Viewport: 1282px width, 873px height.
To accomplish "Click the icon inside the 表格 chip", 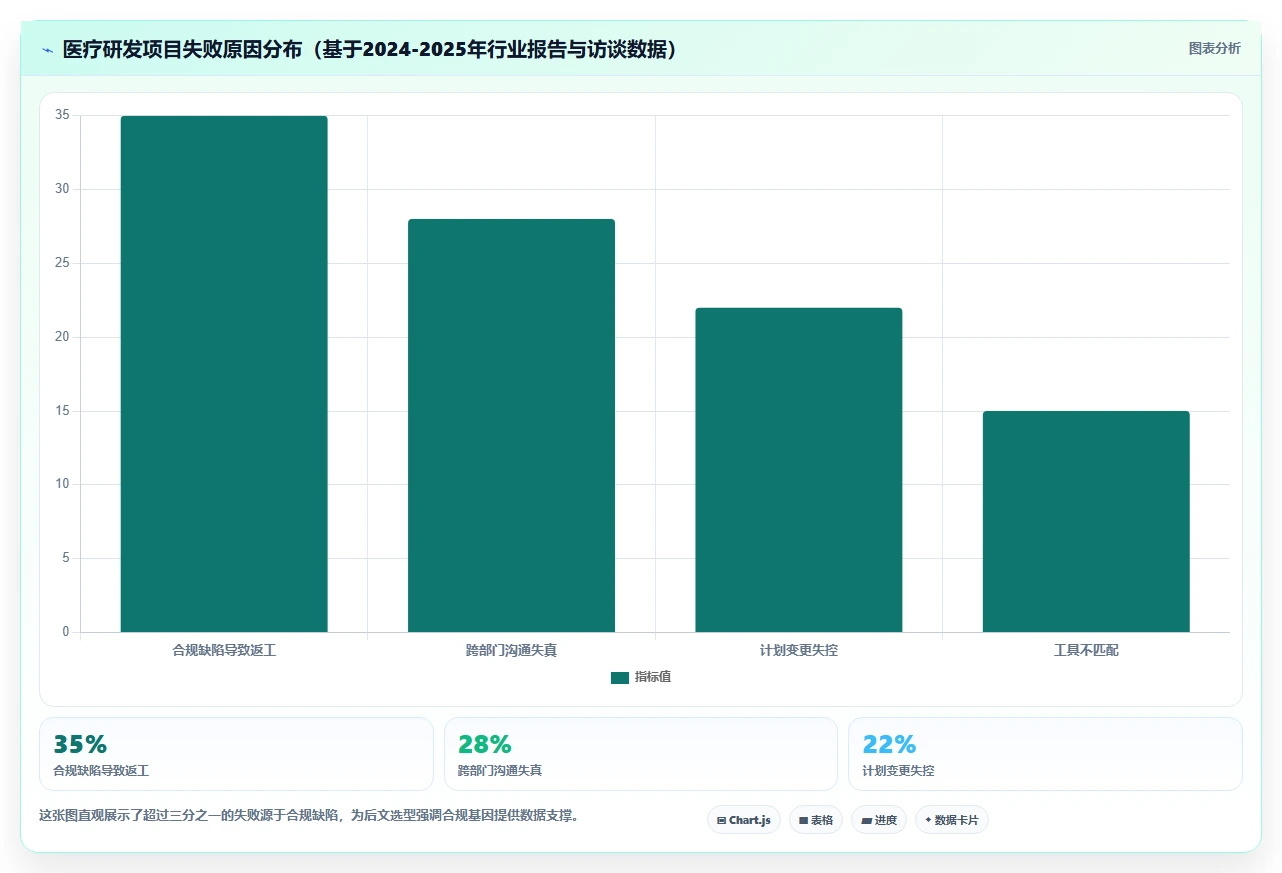I will tap(803, 820).
